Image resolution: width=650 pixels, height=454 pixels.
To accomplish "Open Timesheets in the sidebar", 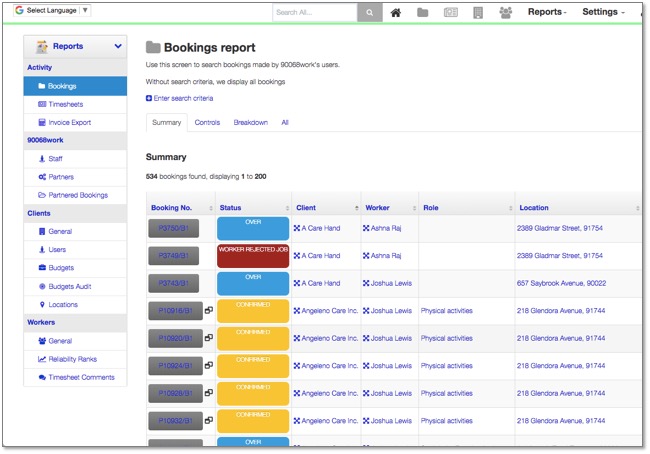I will coord(68,104).
